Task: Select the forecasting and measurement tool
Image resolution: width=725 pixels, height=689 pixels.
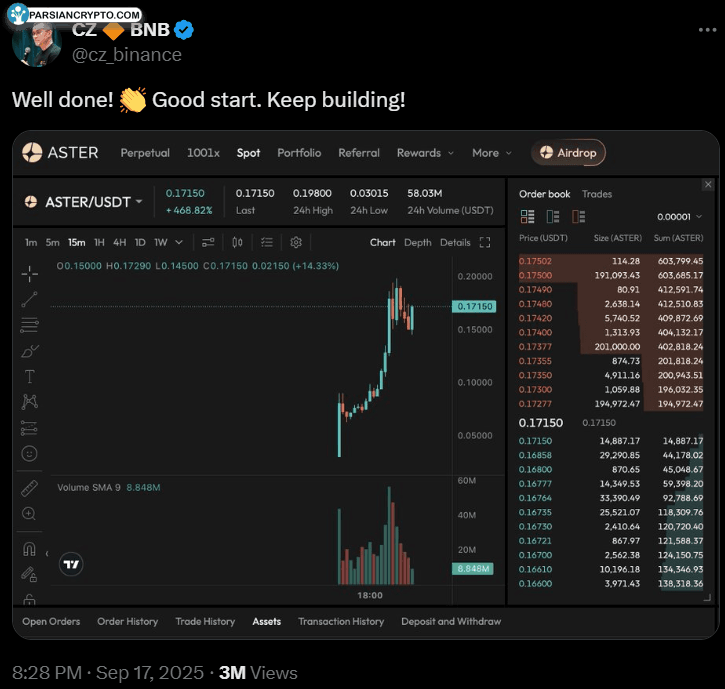Action: pyautogui.click(x=30, y=428)
